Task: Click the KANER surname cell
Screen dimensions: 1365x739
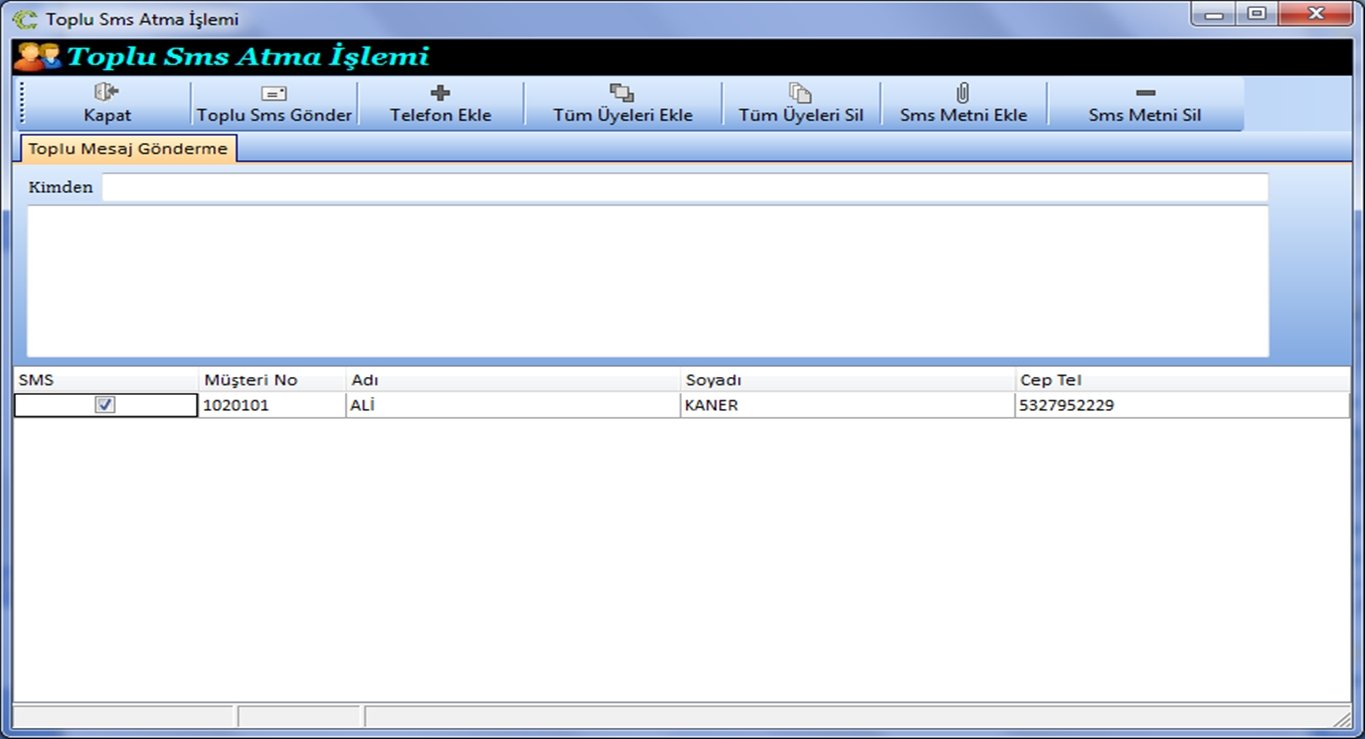Action: click(711, 405)
